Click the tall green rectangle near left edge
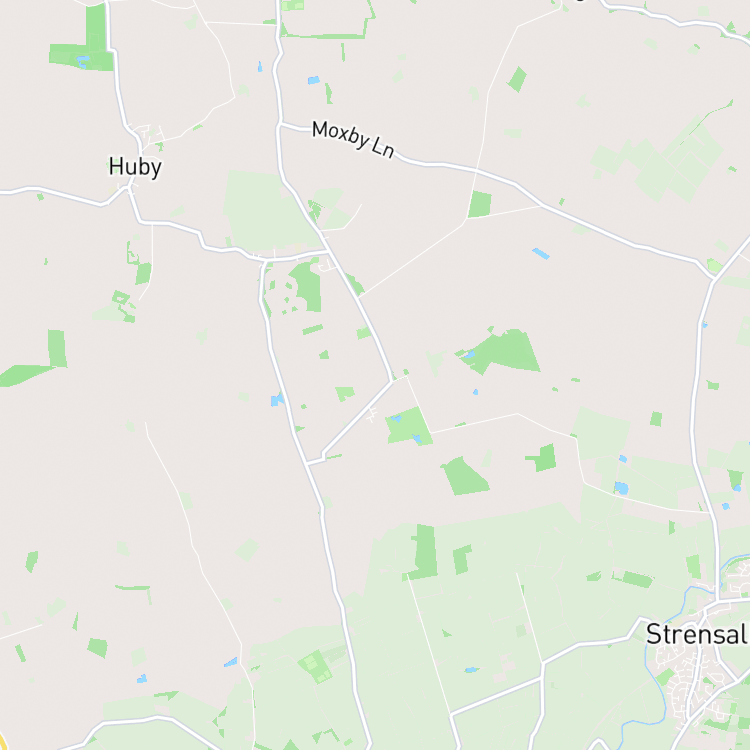The width and height of the screenshot is (750, 750). (x=57, y=348)
